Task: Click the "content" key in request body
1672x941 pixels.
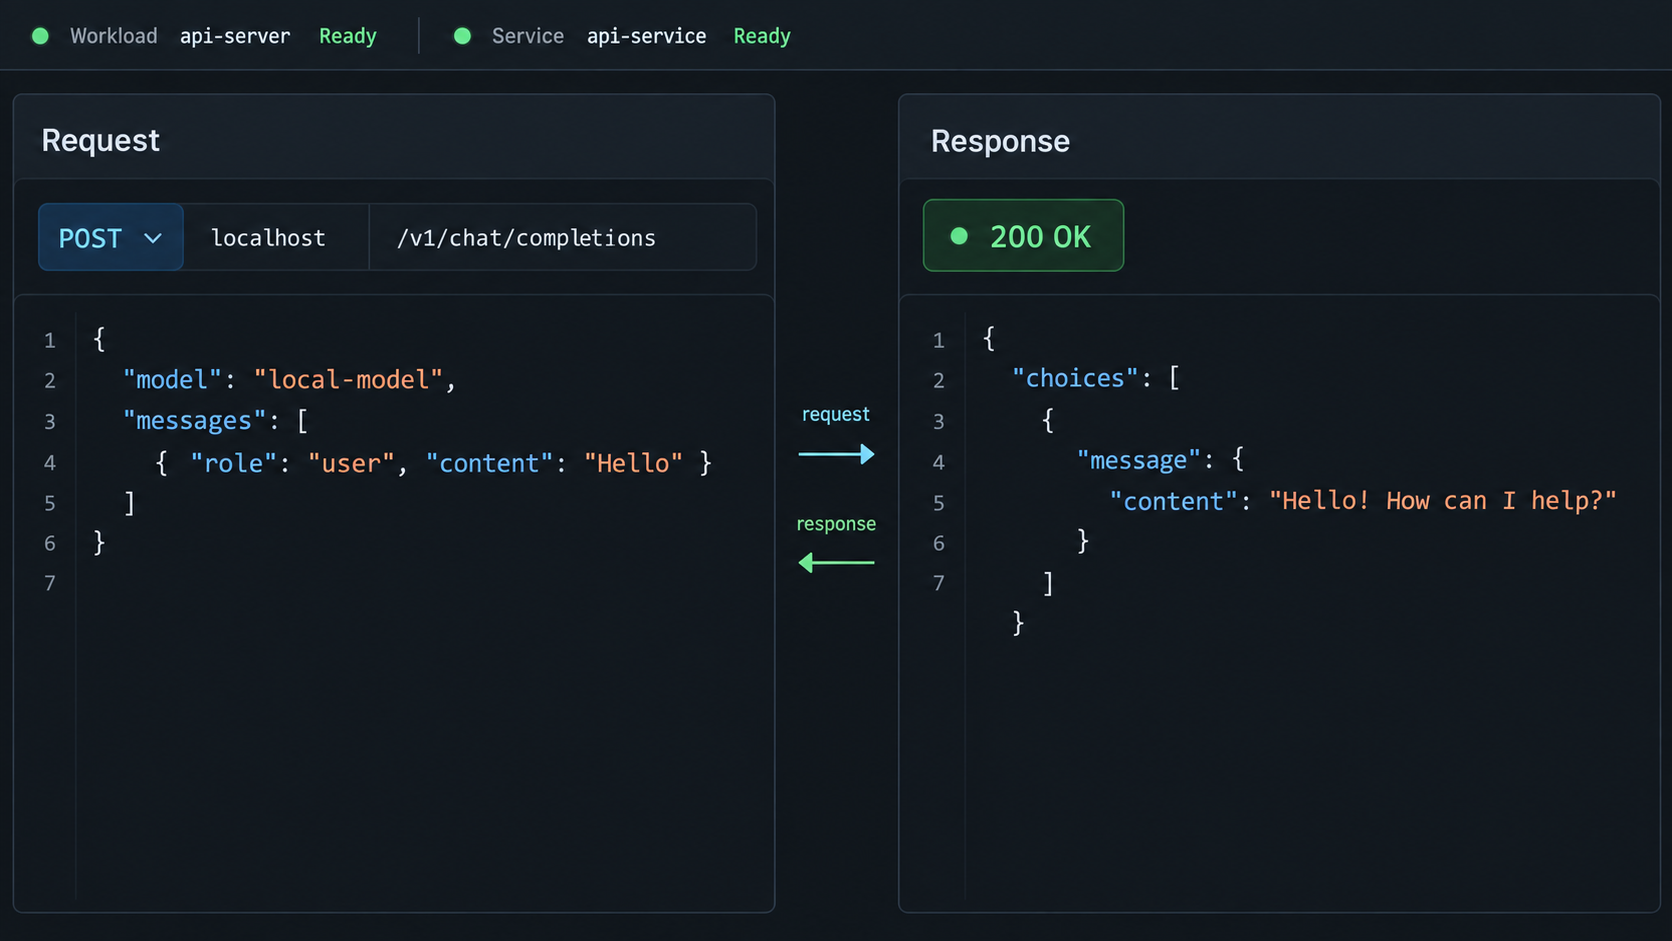Action: [x=489, y=463]
